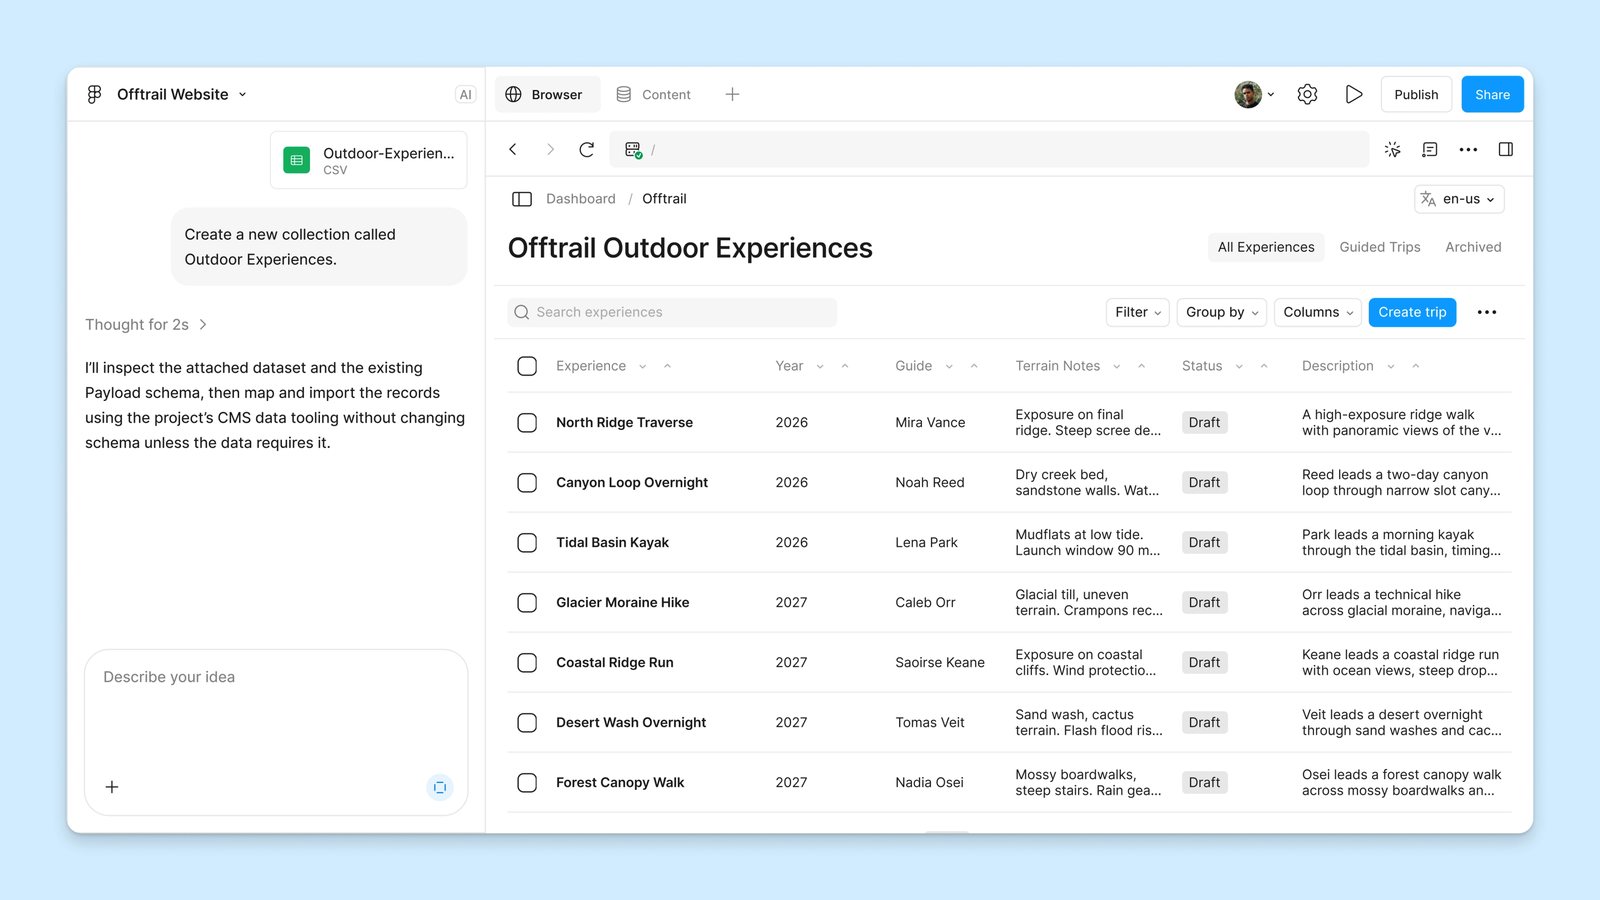Click the stop generation button in chat
1600x900 pixels.
[440, 787]
